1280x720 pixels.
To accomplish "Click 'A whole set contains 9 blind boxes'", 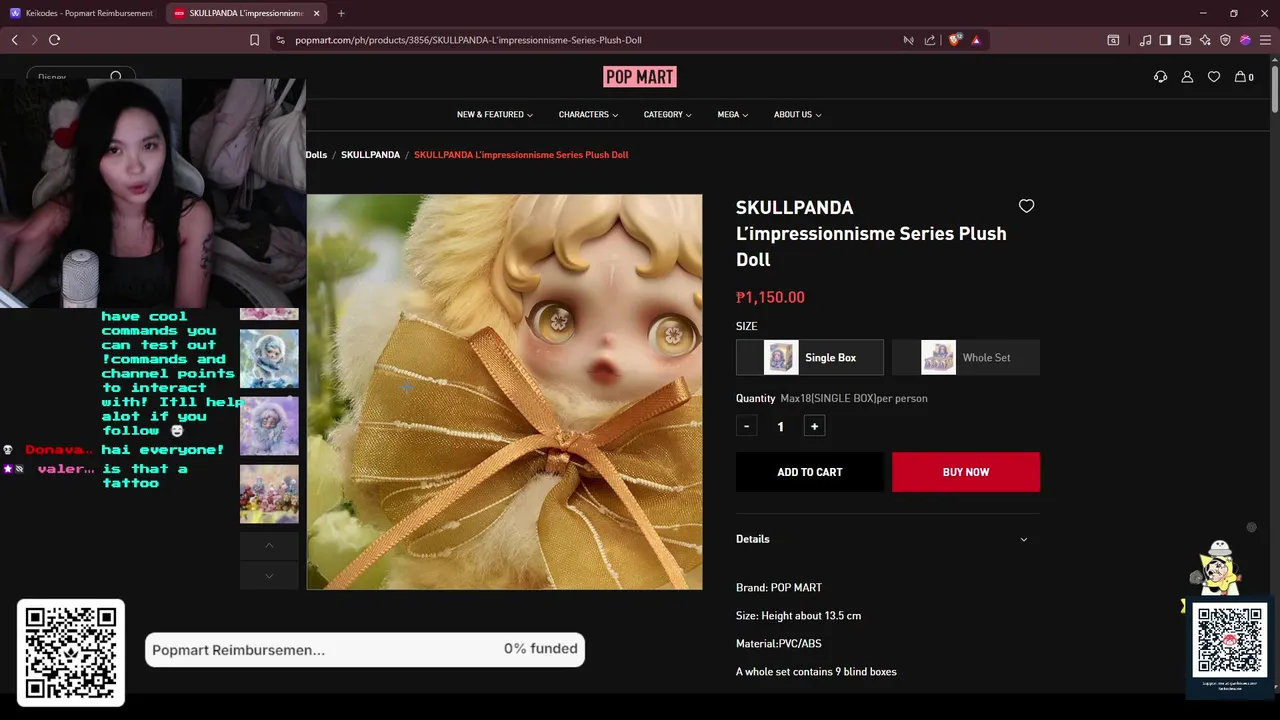I will tap(816, 672).
